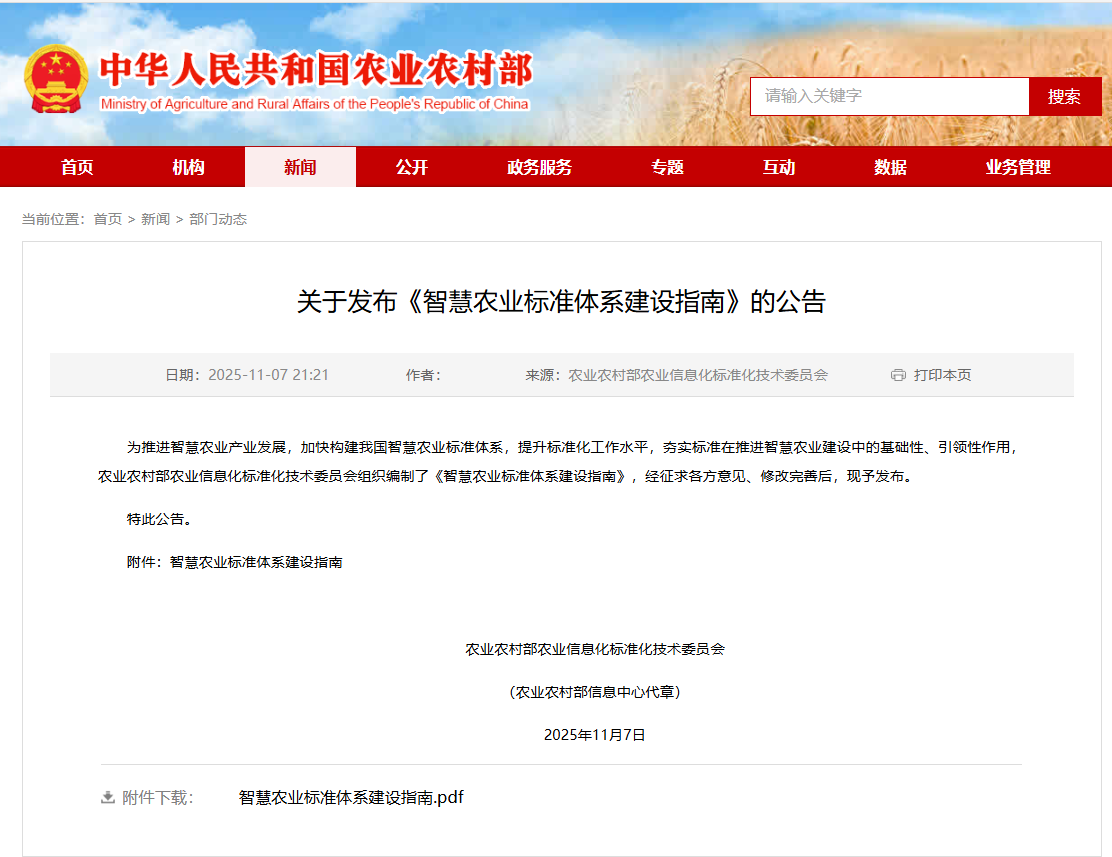This screenshot has height=857, width=1112.
Task: Open the 互动 navigation item
Action: pyautogui.click(x=779, y=167)
